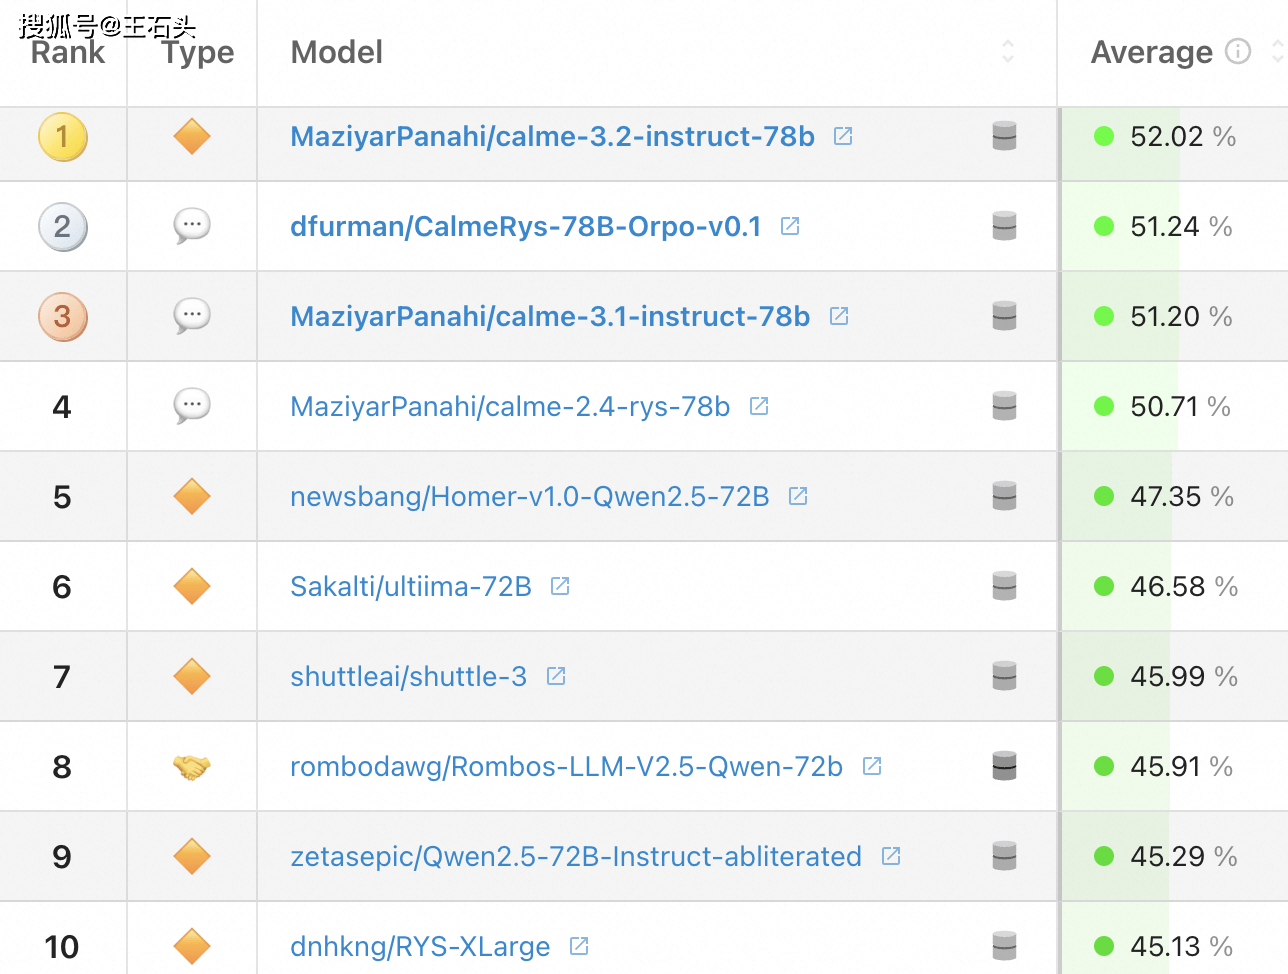Sort table by Type column header
The image size is (1288, 974).
point(198,52)
